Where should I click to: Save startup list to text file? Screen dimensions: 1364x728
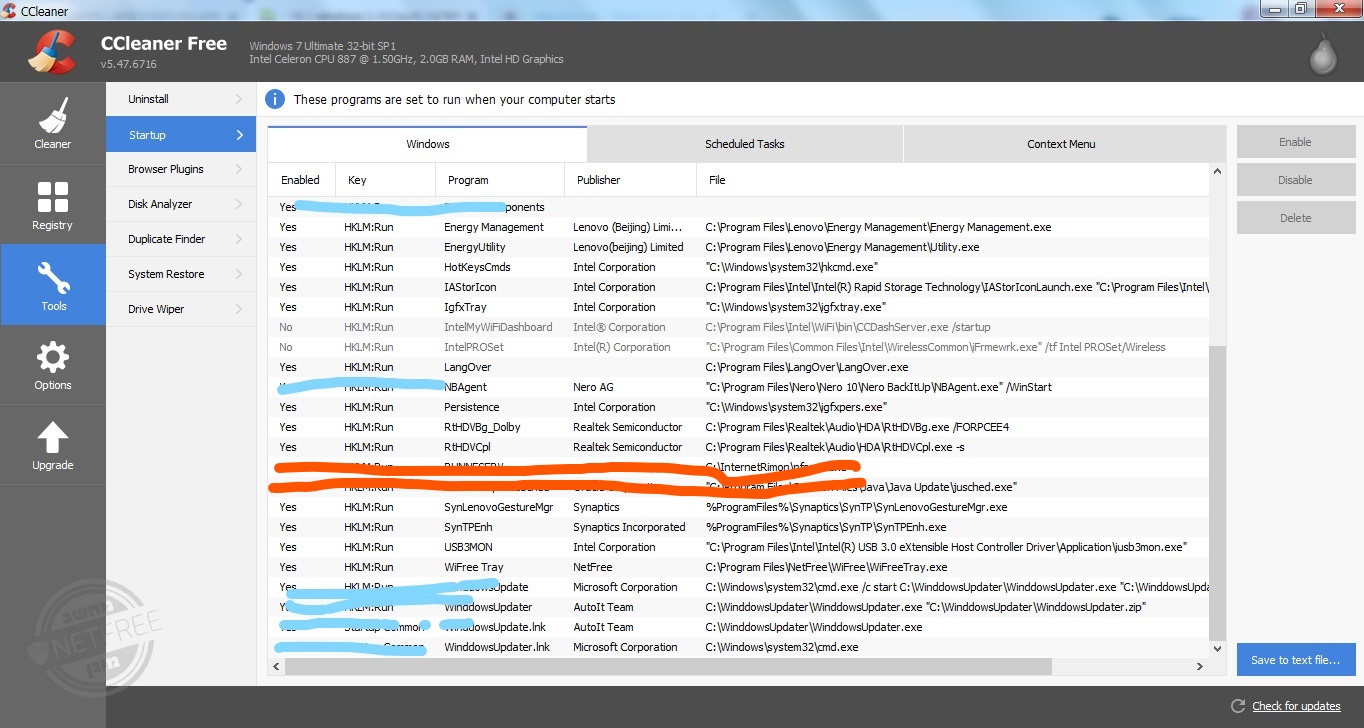1295,660
